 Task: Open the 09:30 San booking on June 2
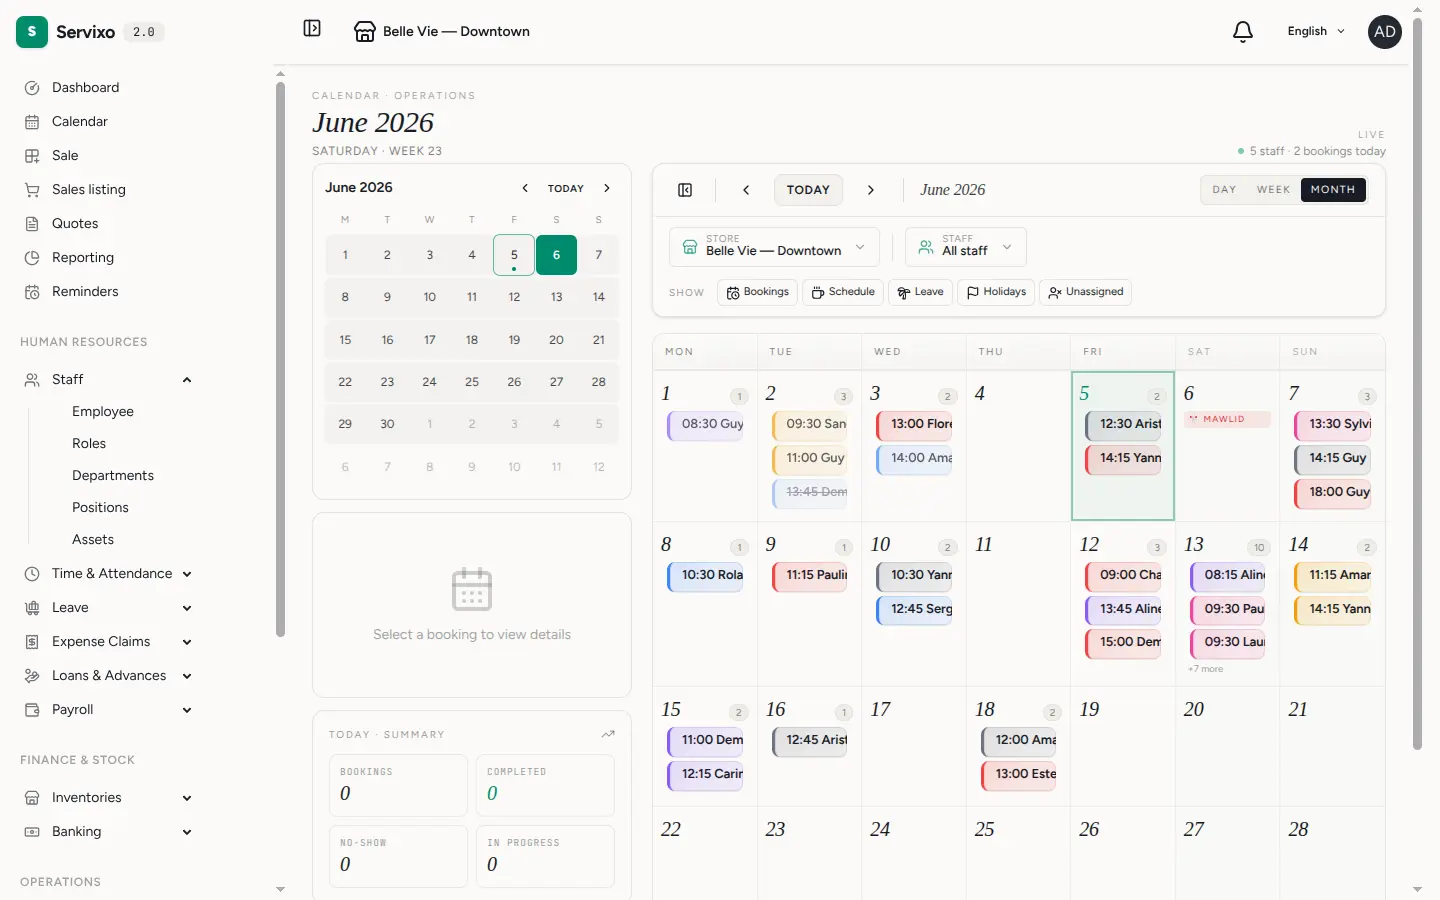[810, 425]
